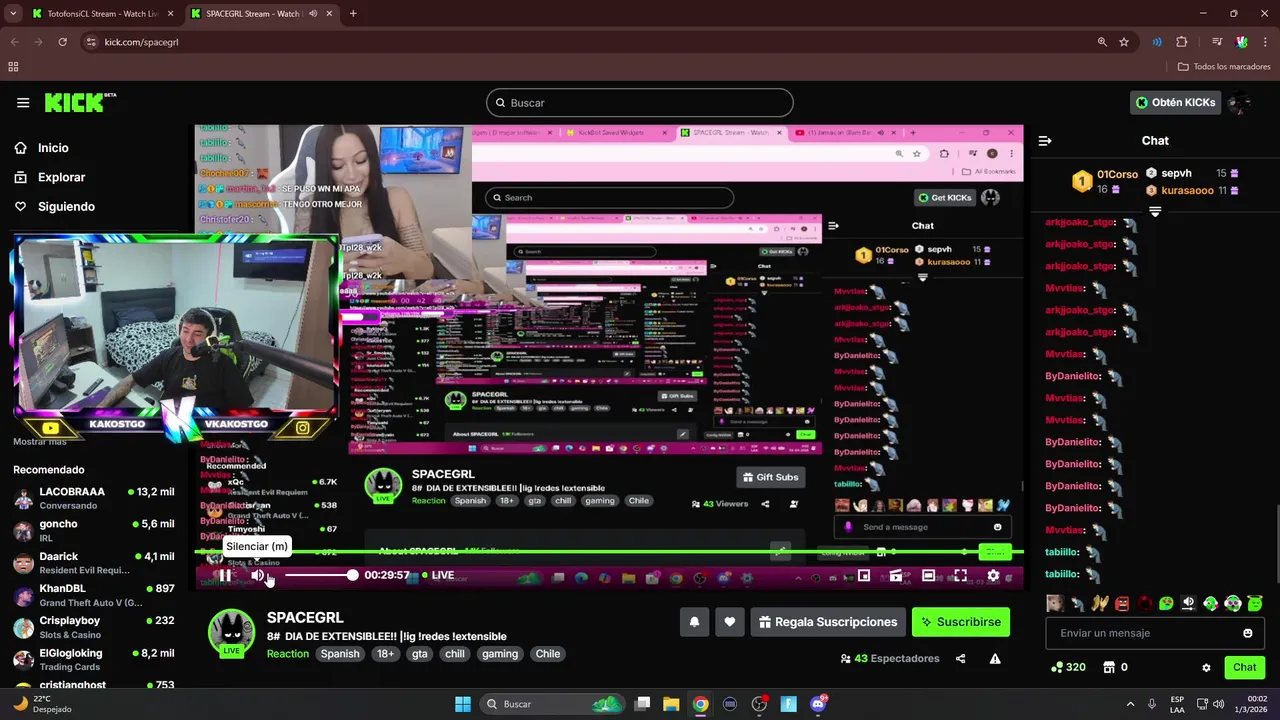Open the user profile avatar menu

(1240, 103)
